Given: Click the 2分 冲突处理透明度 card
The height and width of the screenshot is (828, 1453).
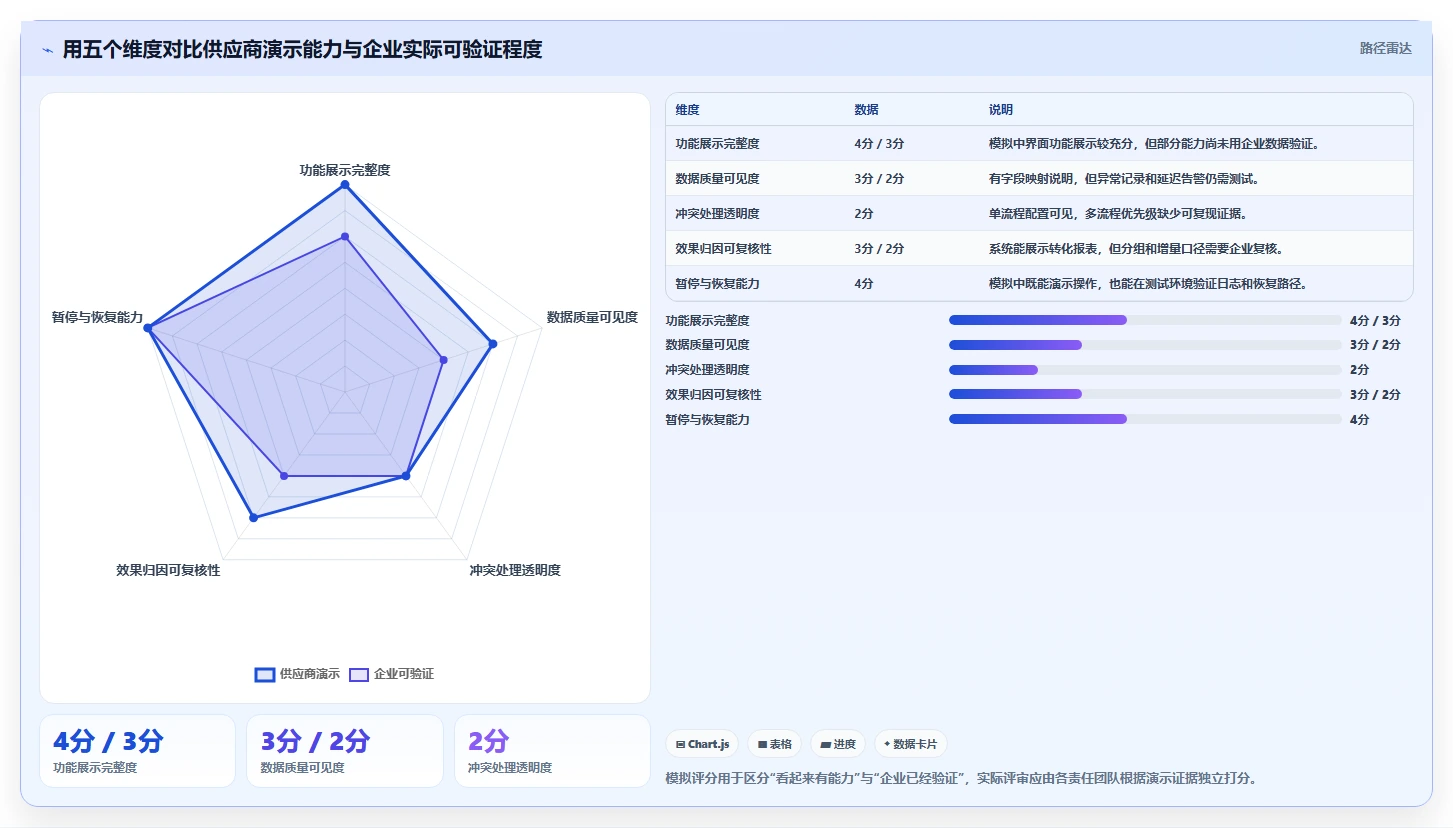Looking at the screenshot, I should [x=552, y=751].
